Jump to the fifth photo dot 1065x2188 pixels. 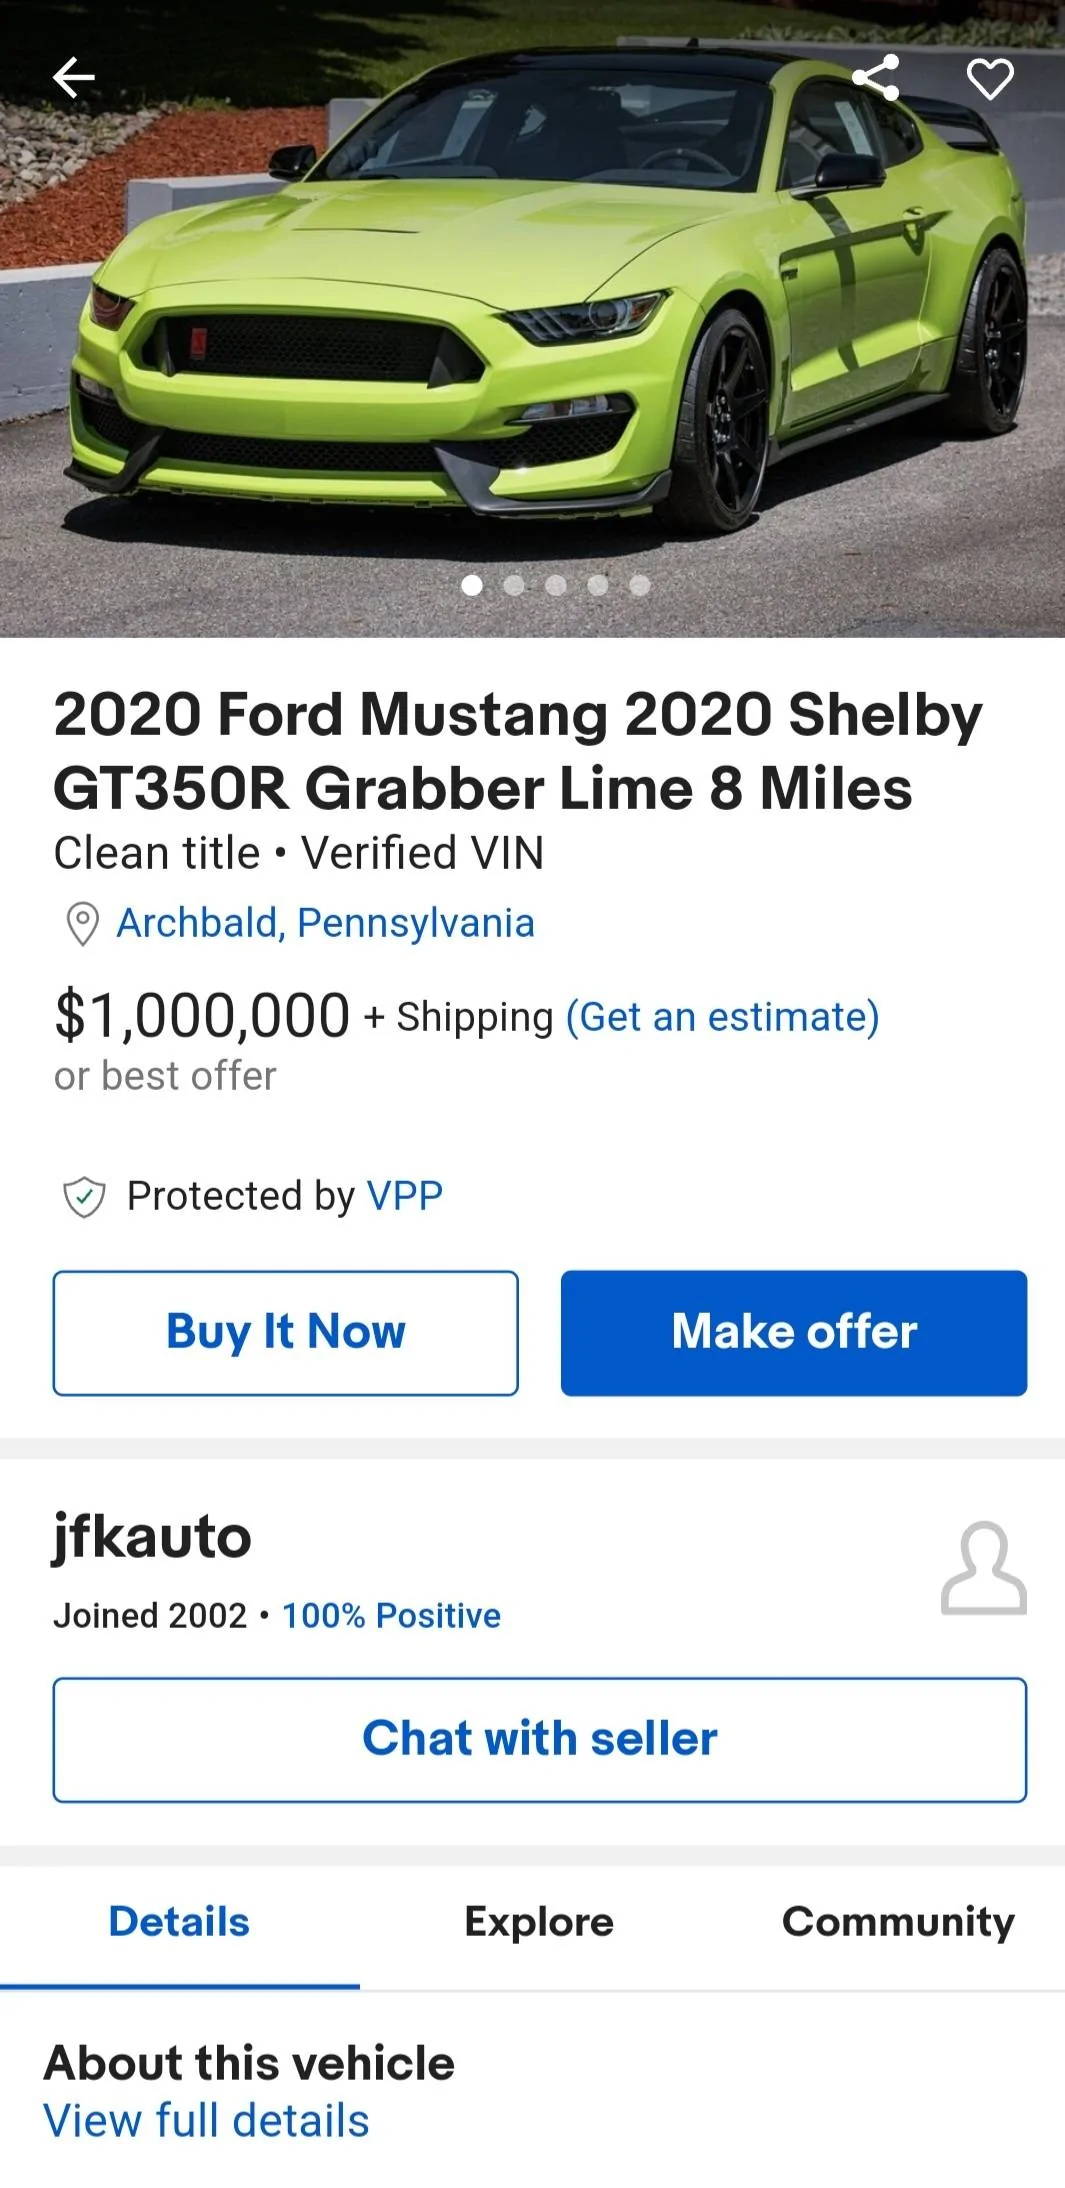640,585
